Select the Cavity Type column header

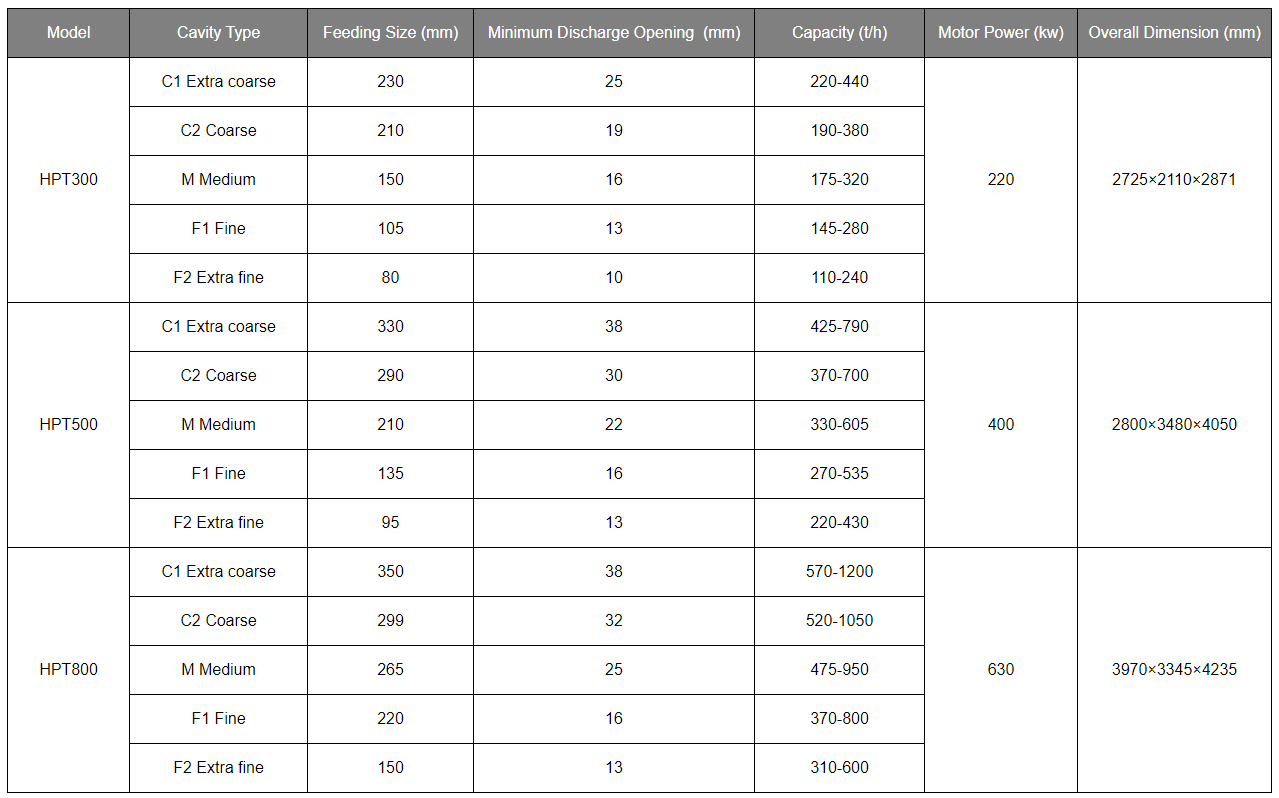(218, 32)
